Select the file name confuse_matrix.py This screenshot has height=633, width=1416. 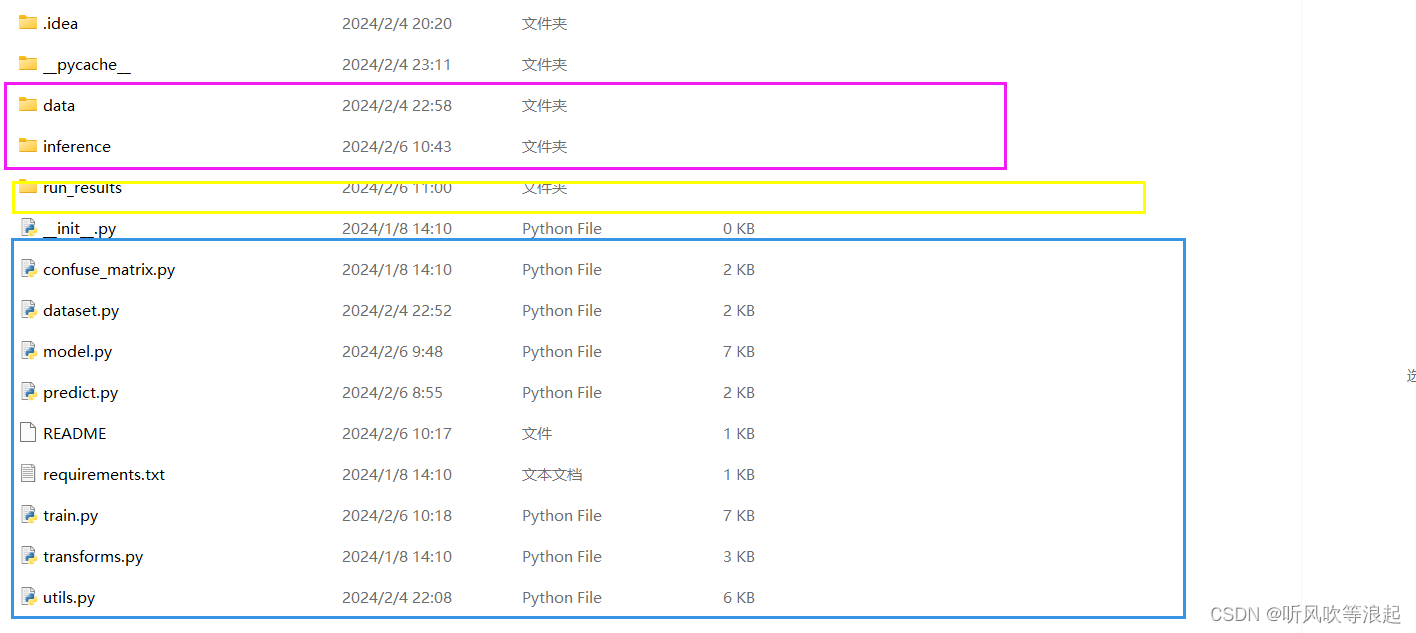(x=109, y=270)
